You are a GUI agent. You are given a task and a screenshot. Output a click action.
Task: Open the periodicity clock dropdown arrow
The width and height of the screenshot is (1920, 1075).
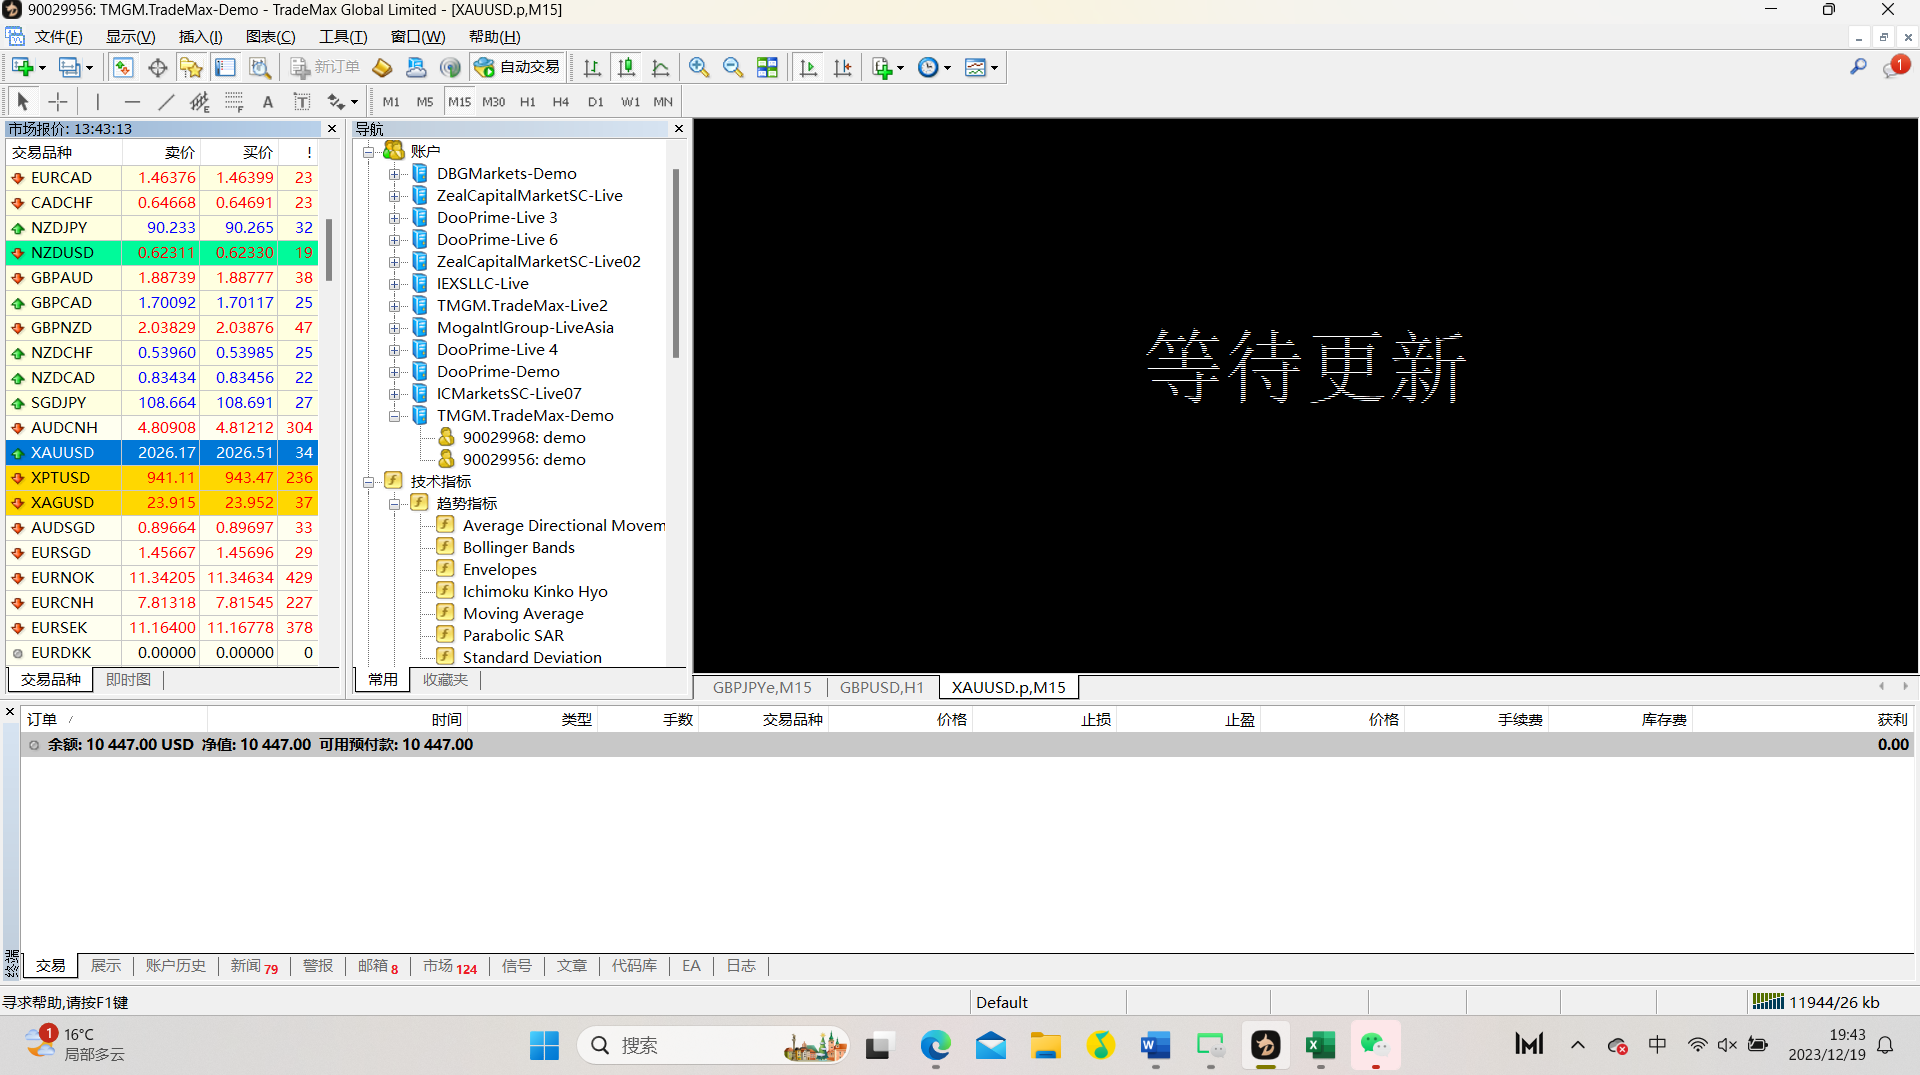pos(947,68)
